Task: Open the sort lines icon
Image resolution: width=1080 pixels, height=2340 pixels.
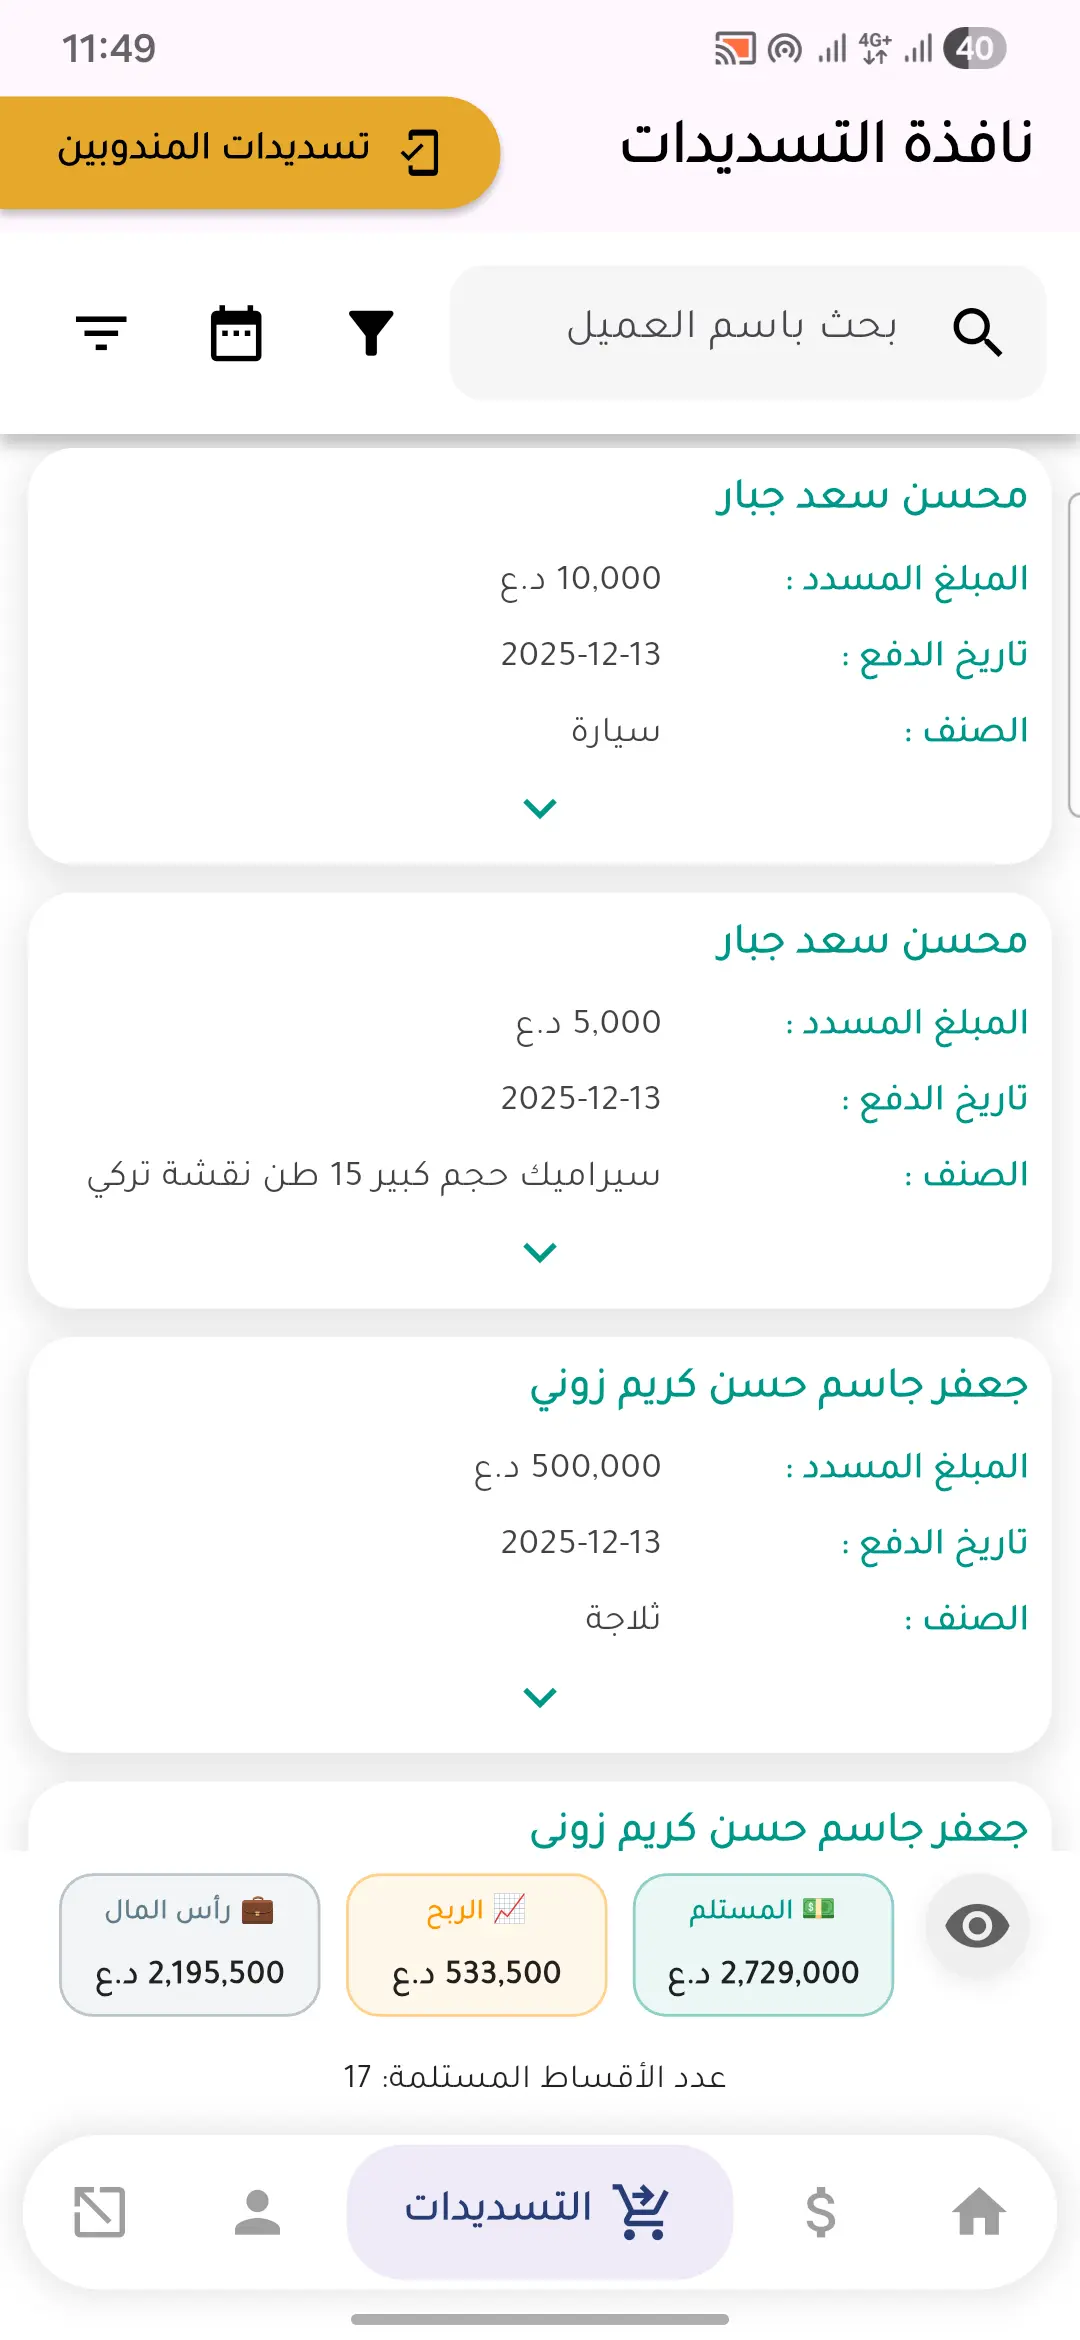Action: tap(101, 332)
